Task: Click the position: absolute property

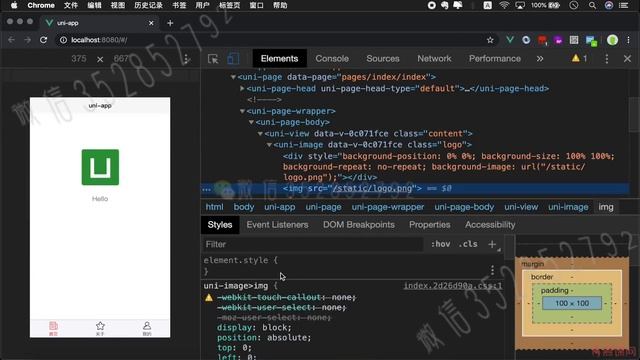Action: pyautogui.click(x=264, y=338)
